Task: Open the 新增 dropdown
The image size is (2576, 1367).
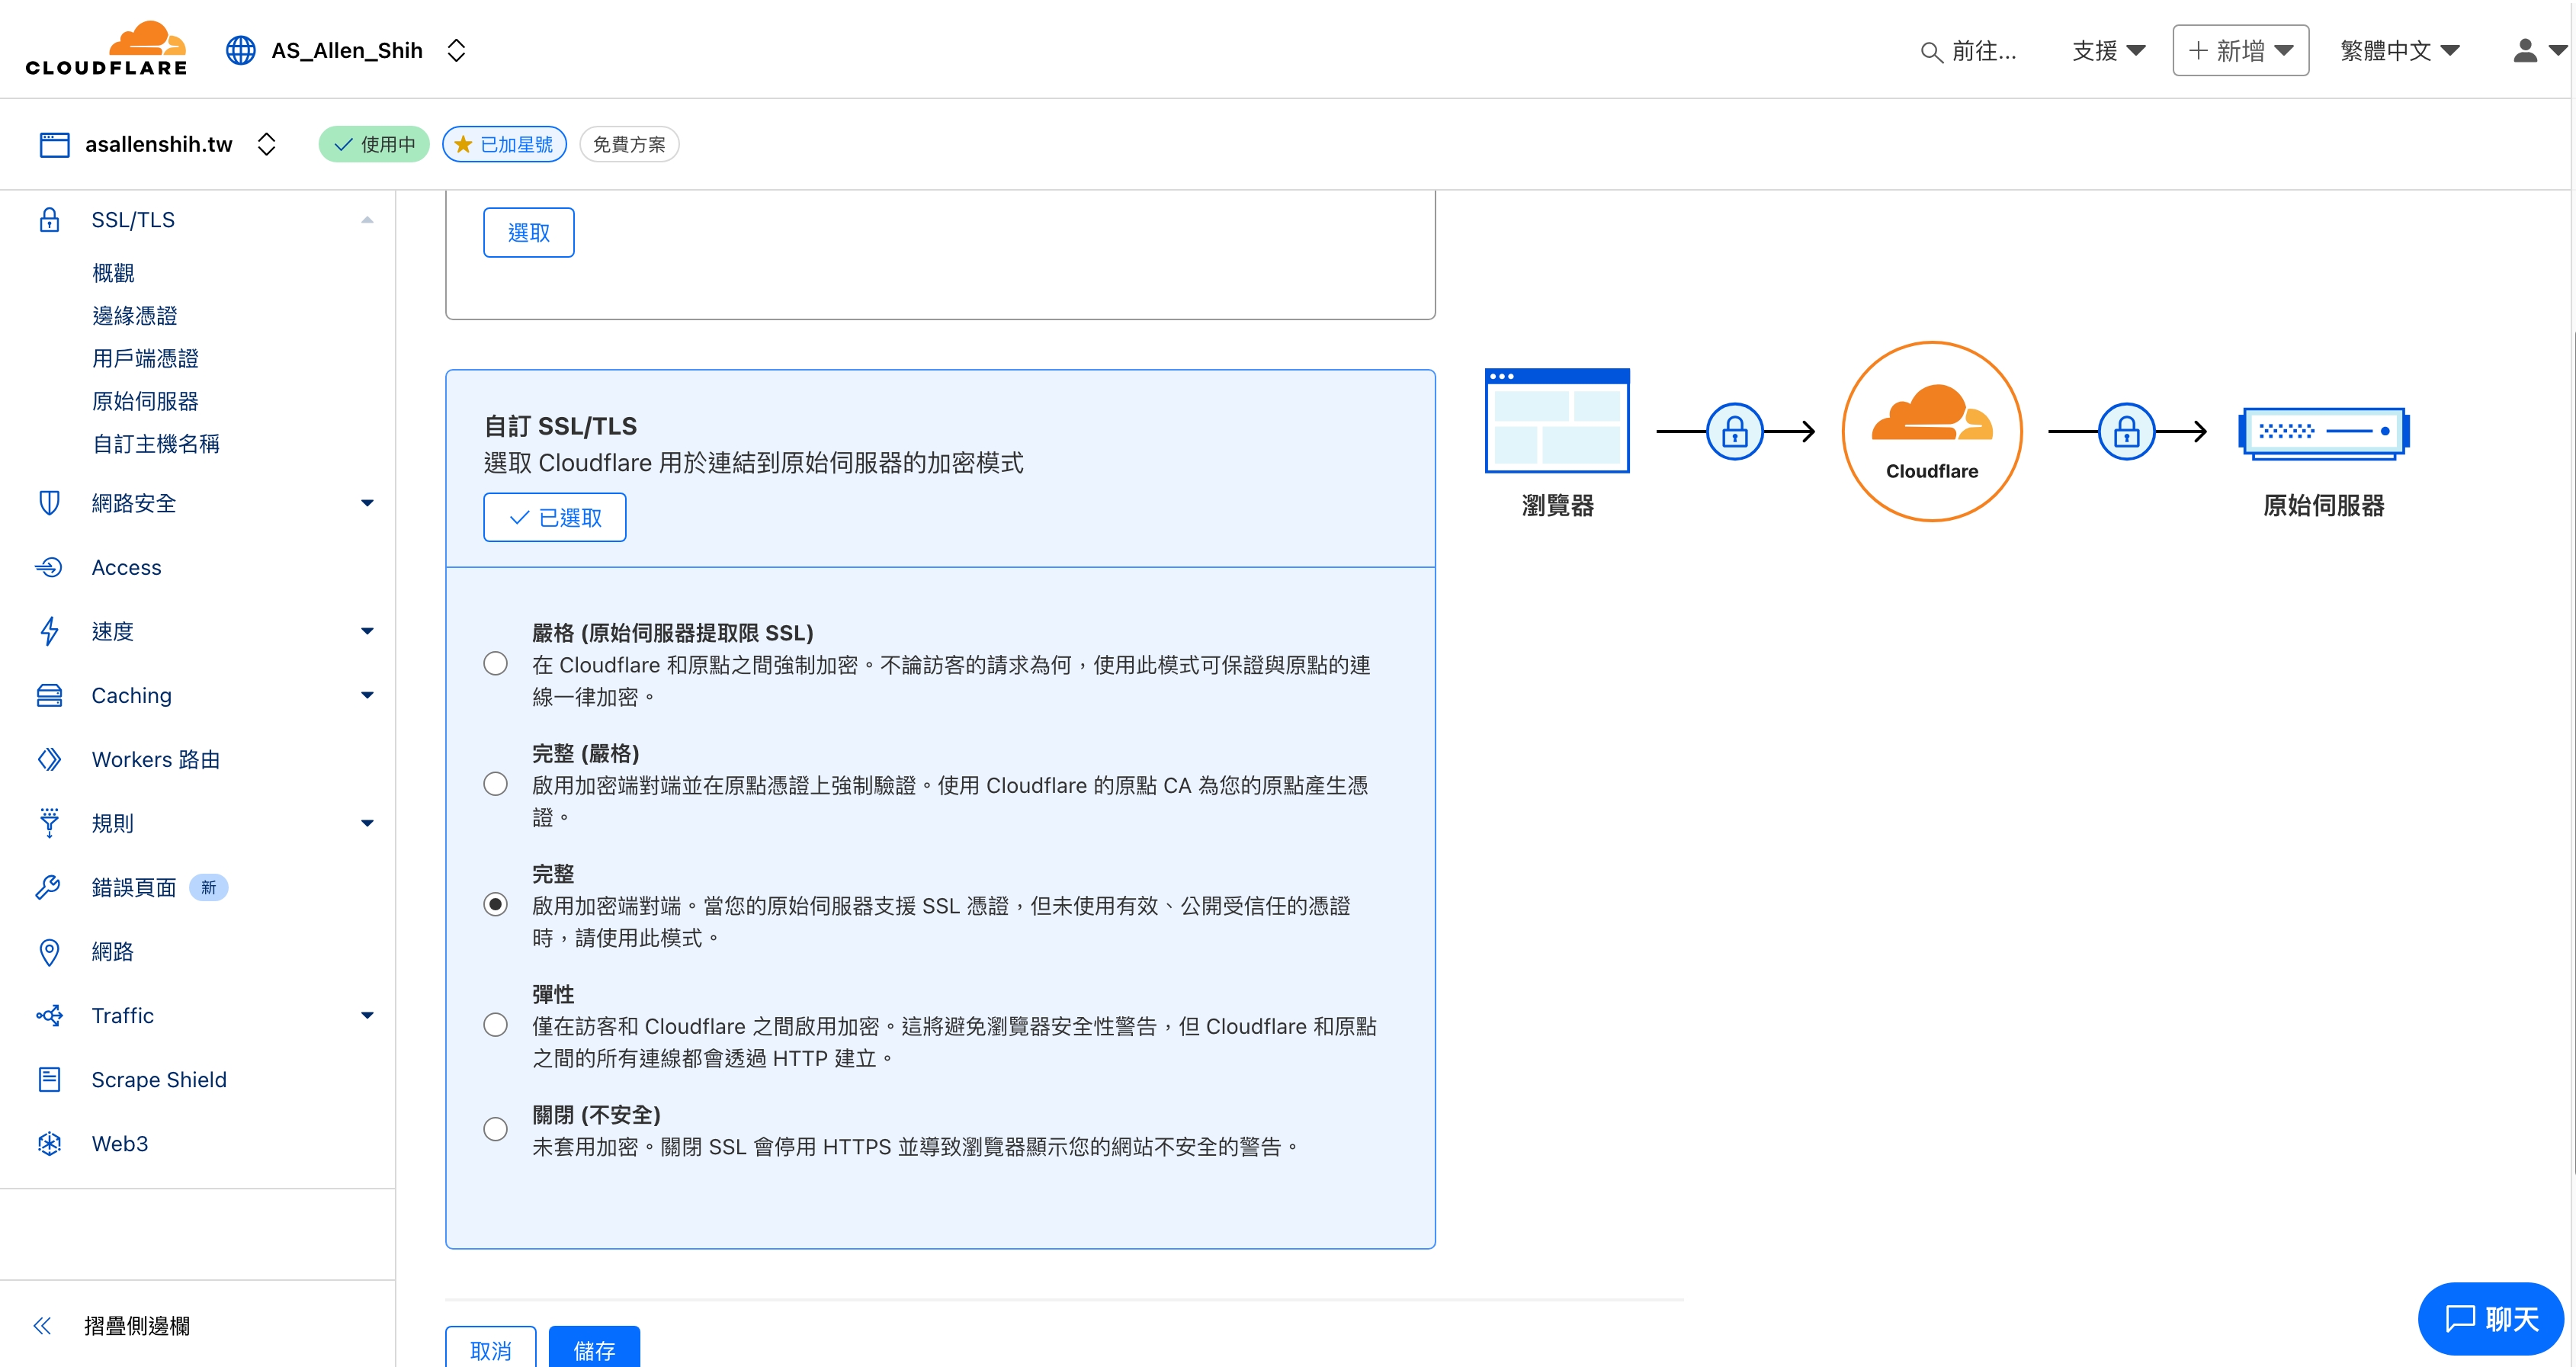Action: 2240,50
